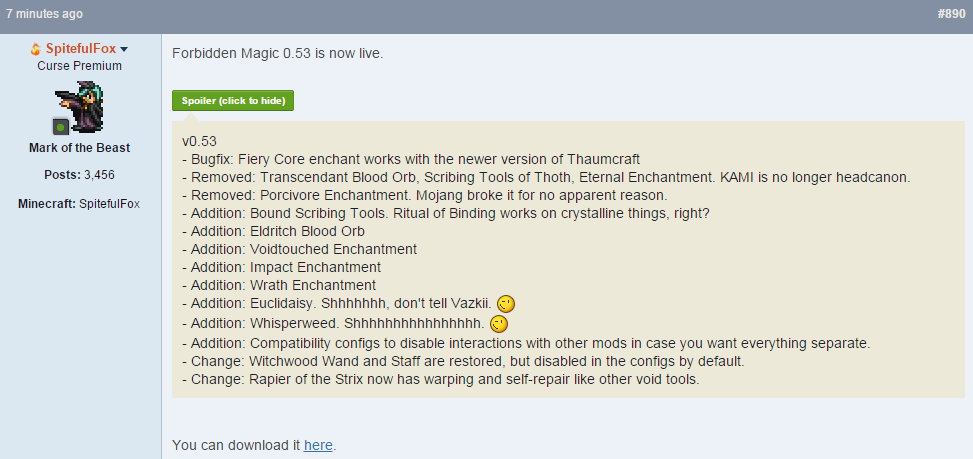Image resolution: width=973 pixels, height=459 pixels.
Task: Open SpitefulFox's pixel-art avatar image
Action: coord(79,107)
